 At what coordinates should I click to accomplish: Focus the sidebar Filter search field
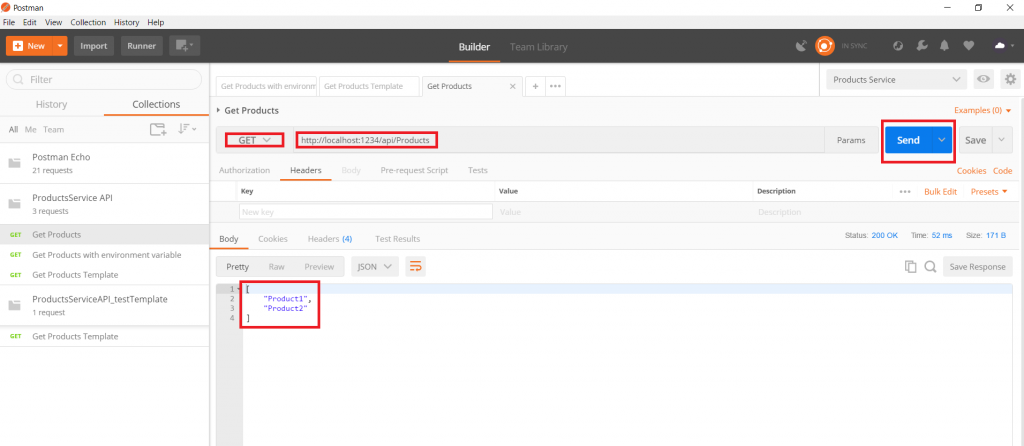(x=104, y=79)
